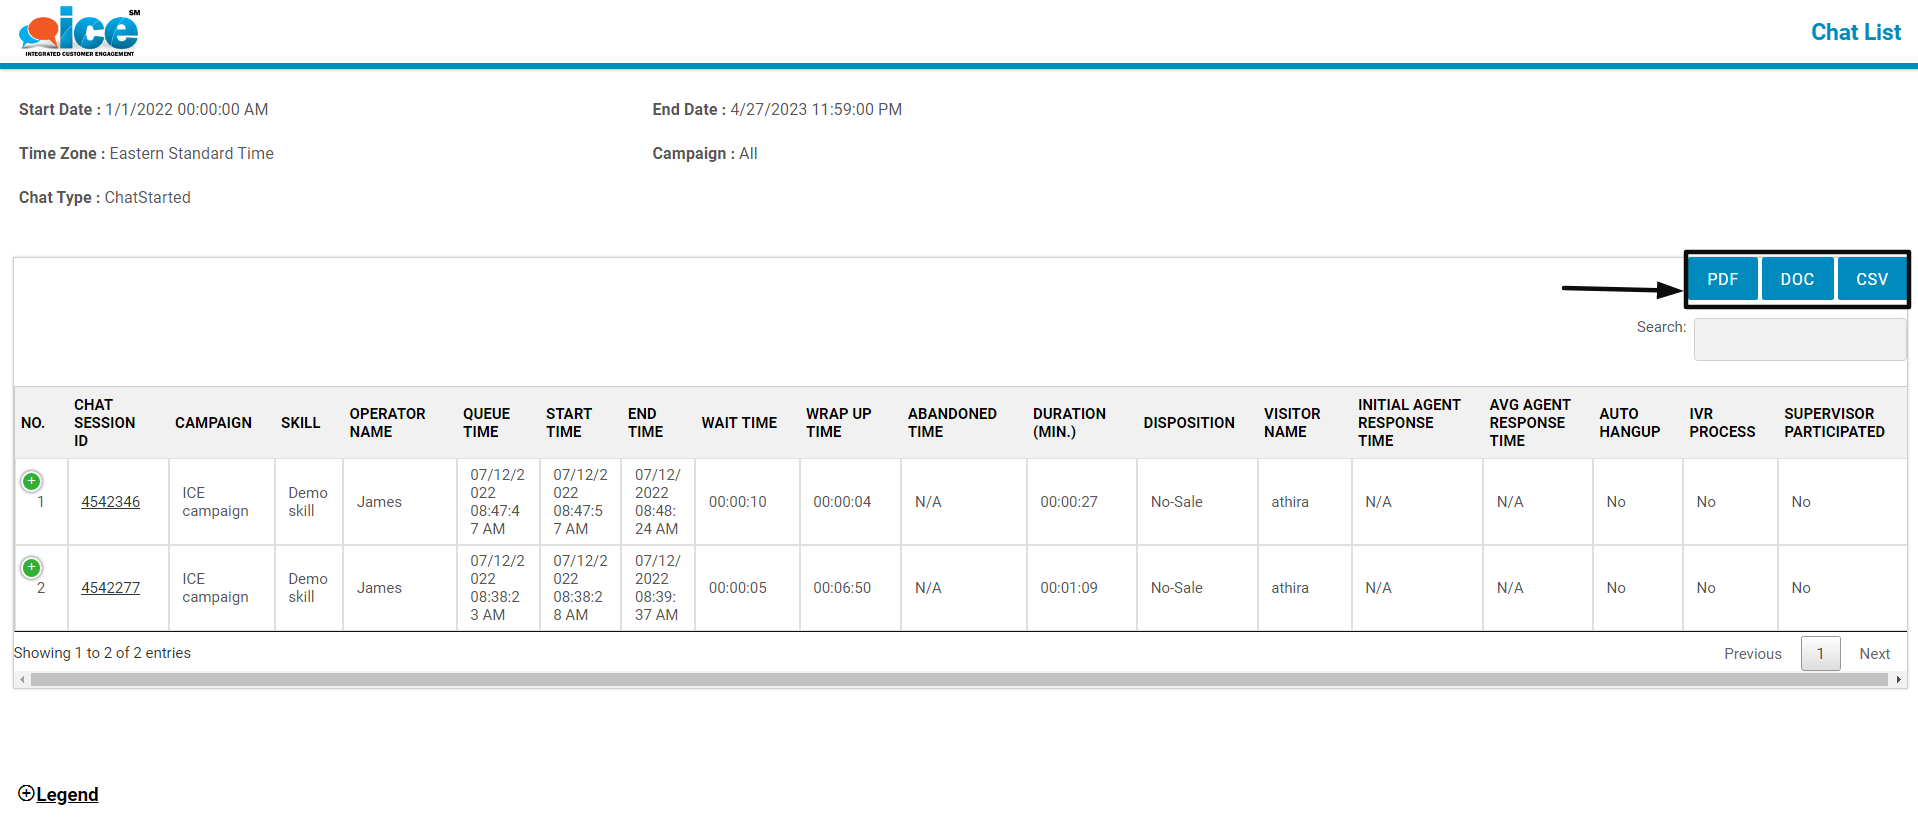Image resolution: width=1918 pixels, height=828 pixels.
Task: Sort table by Duration (Min.) column
Action: pyautogui.click(x=1069, y=423)
